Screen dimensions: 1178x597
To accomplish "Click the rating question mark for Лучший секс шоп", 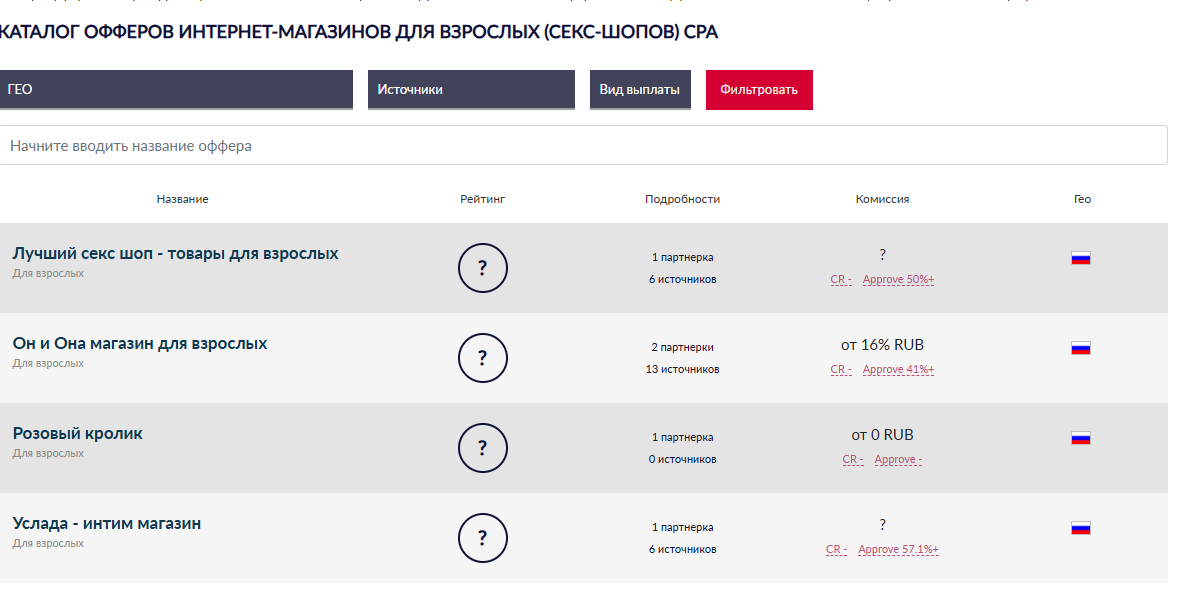I will (x=482, y=267).
